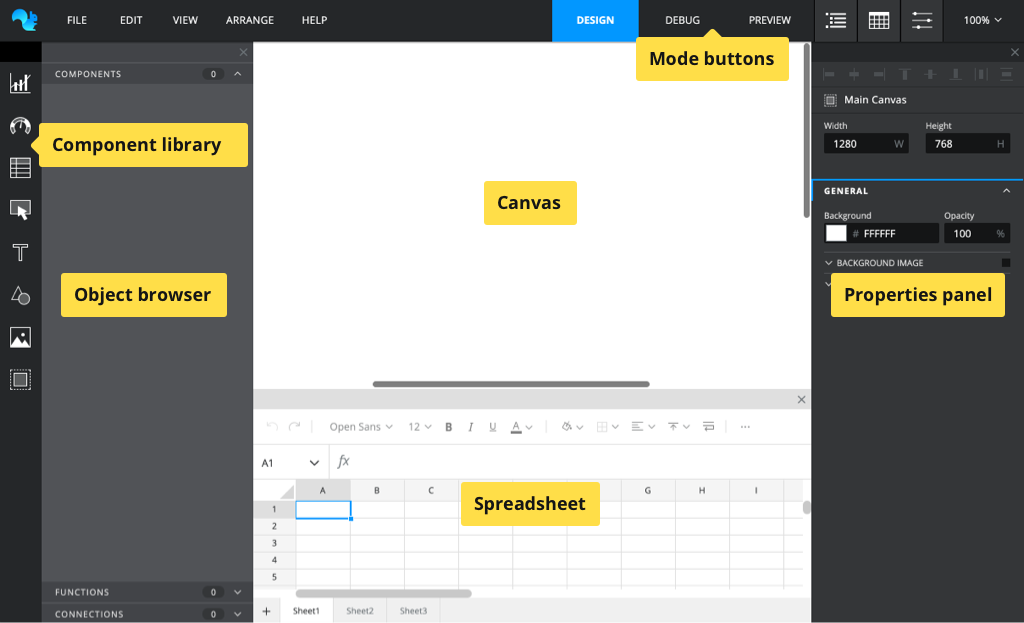This screenshot has width=1024, height=623.
Task: Open the 100% zoom dropdown
Action: [x=982, y=20]
